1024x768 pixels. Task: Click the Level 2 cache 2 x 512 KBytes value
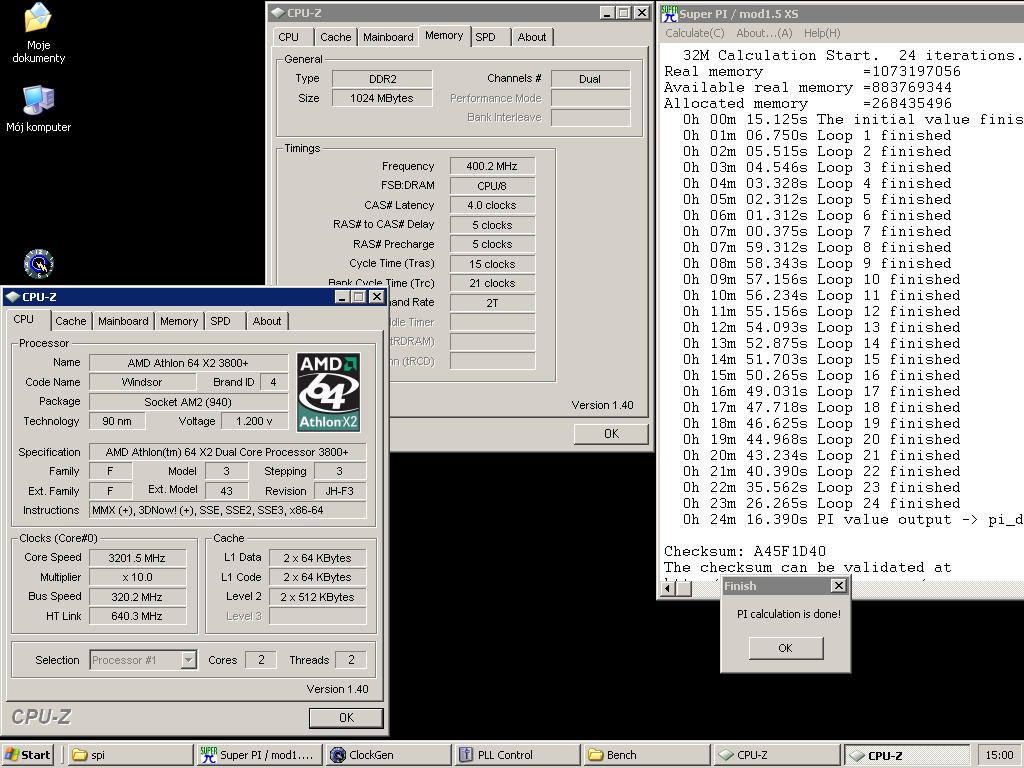pyautogui.click(x=317, y=597)
